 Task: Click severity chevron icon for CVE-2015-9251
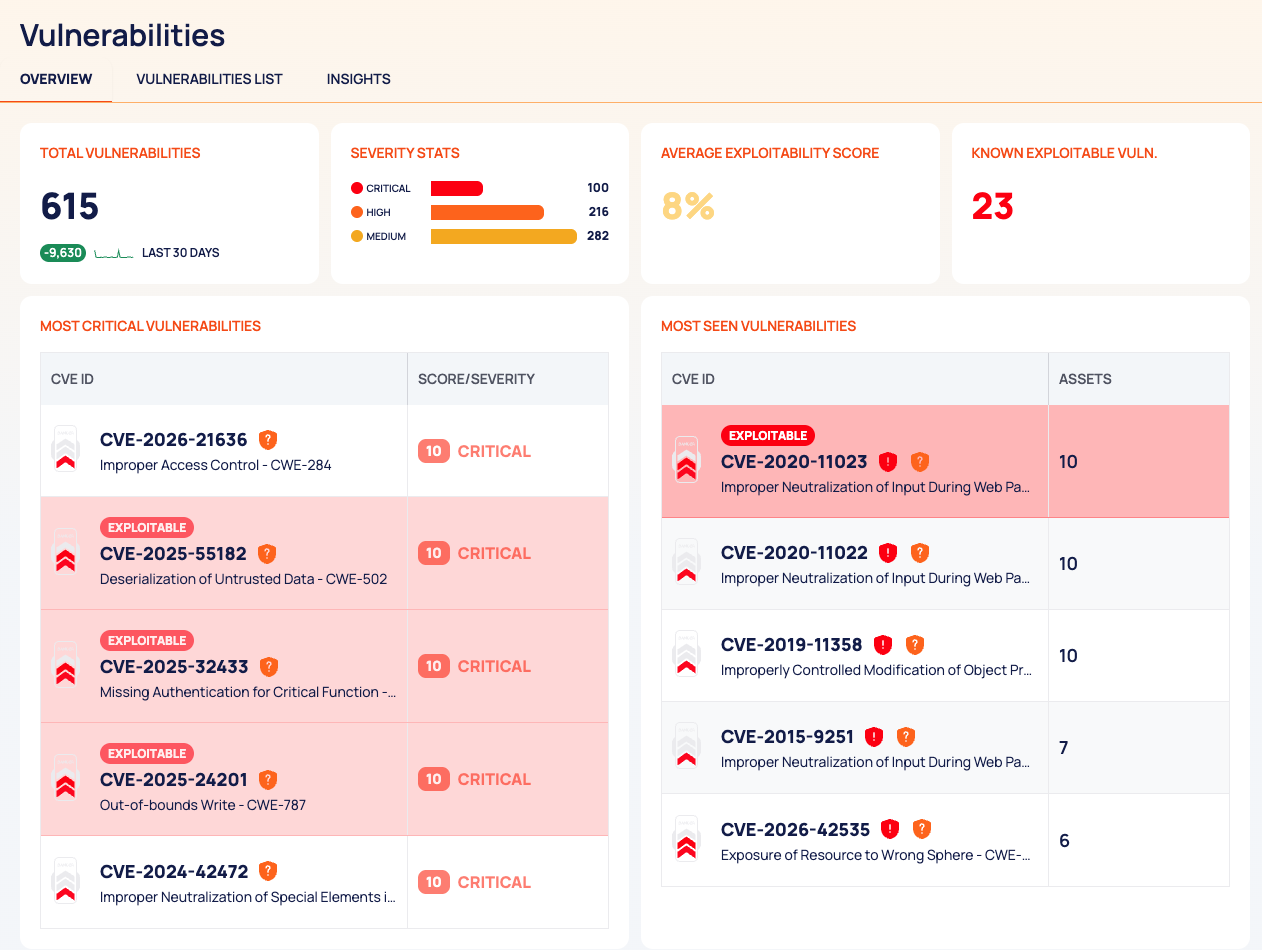pos(686,747)
